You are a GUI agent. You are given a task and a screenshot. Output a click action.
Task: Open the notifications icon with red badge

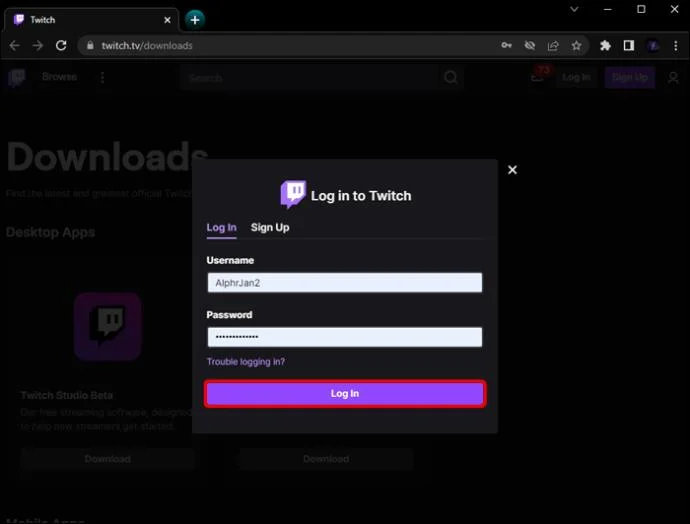pyautogui.click(x=539, y=76)
